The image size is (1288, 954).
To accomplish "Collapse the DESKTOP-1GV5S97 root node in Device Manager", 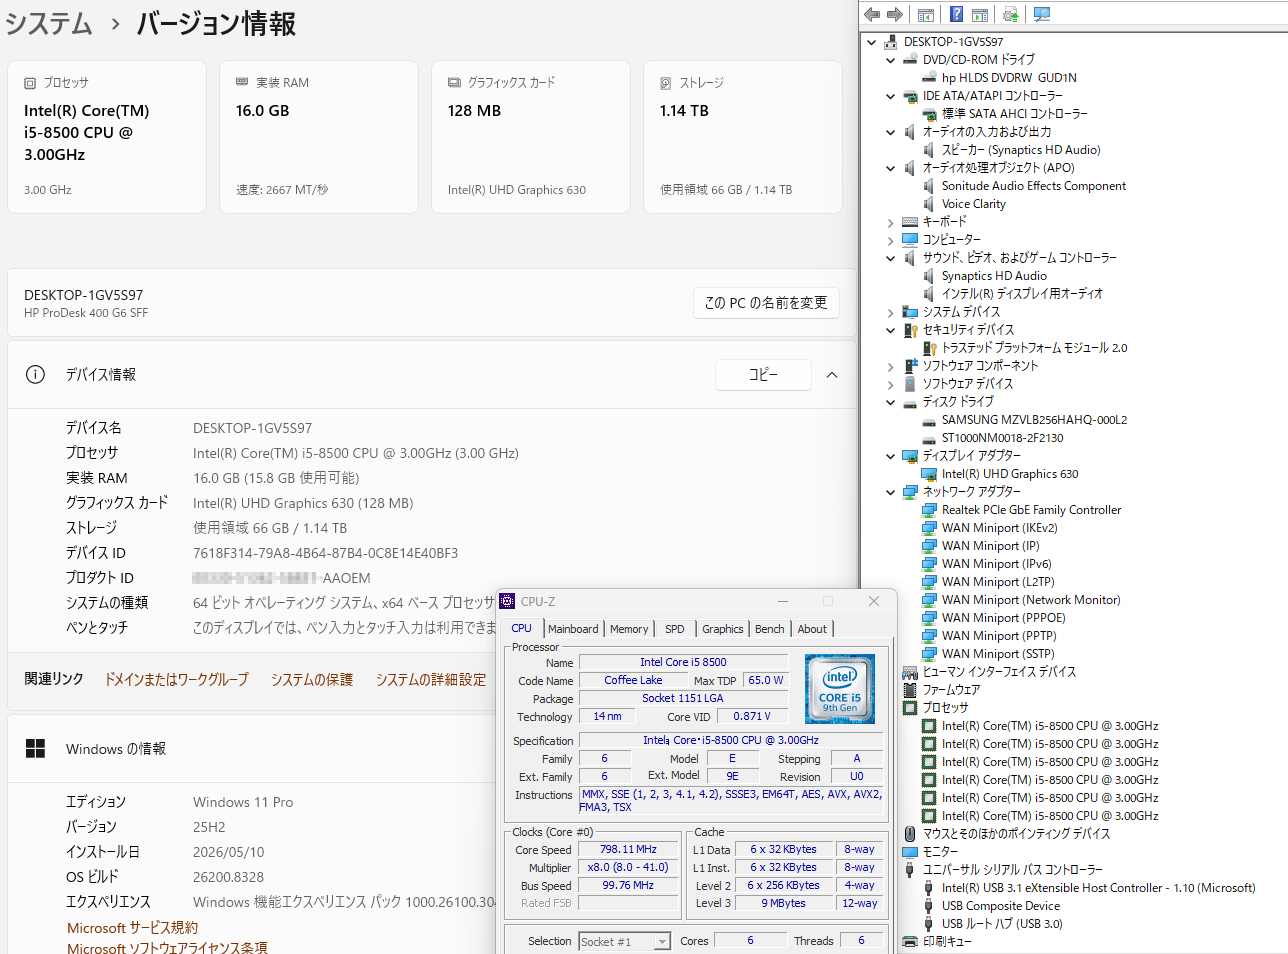I will 872,42.
